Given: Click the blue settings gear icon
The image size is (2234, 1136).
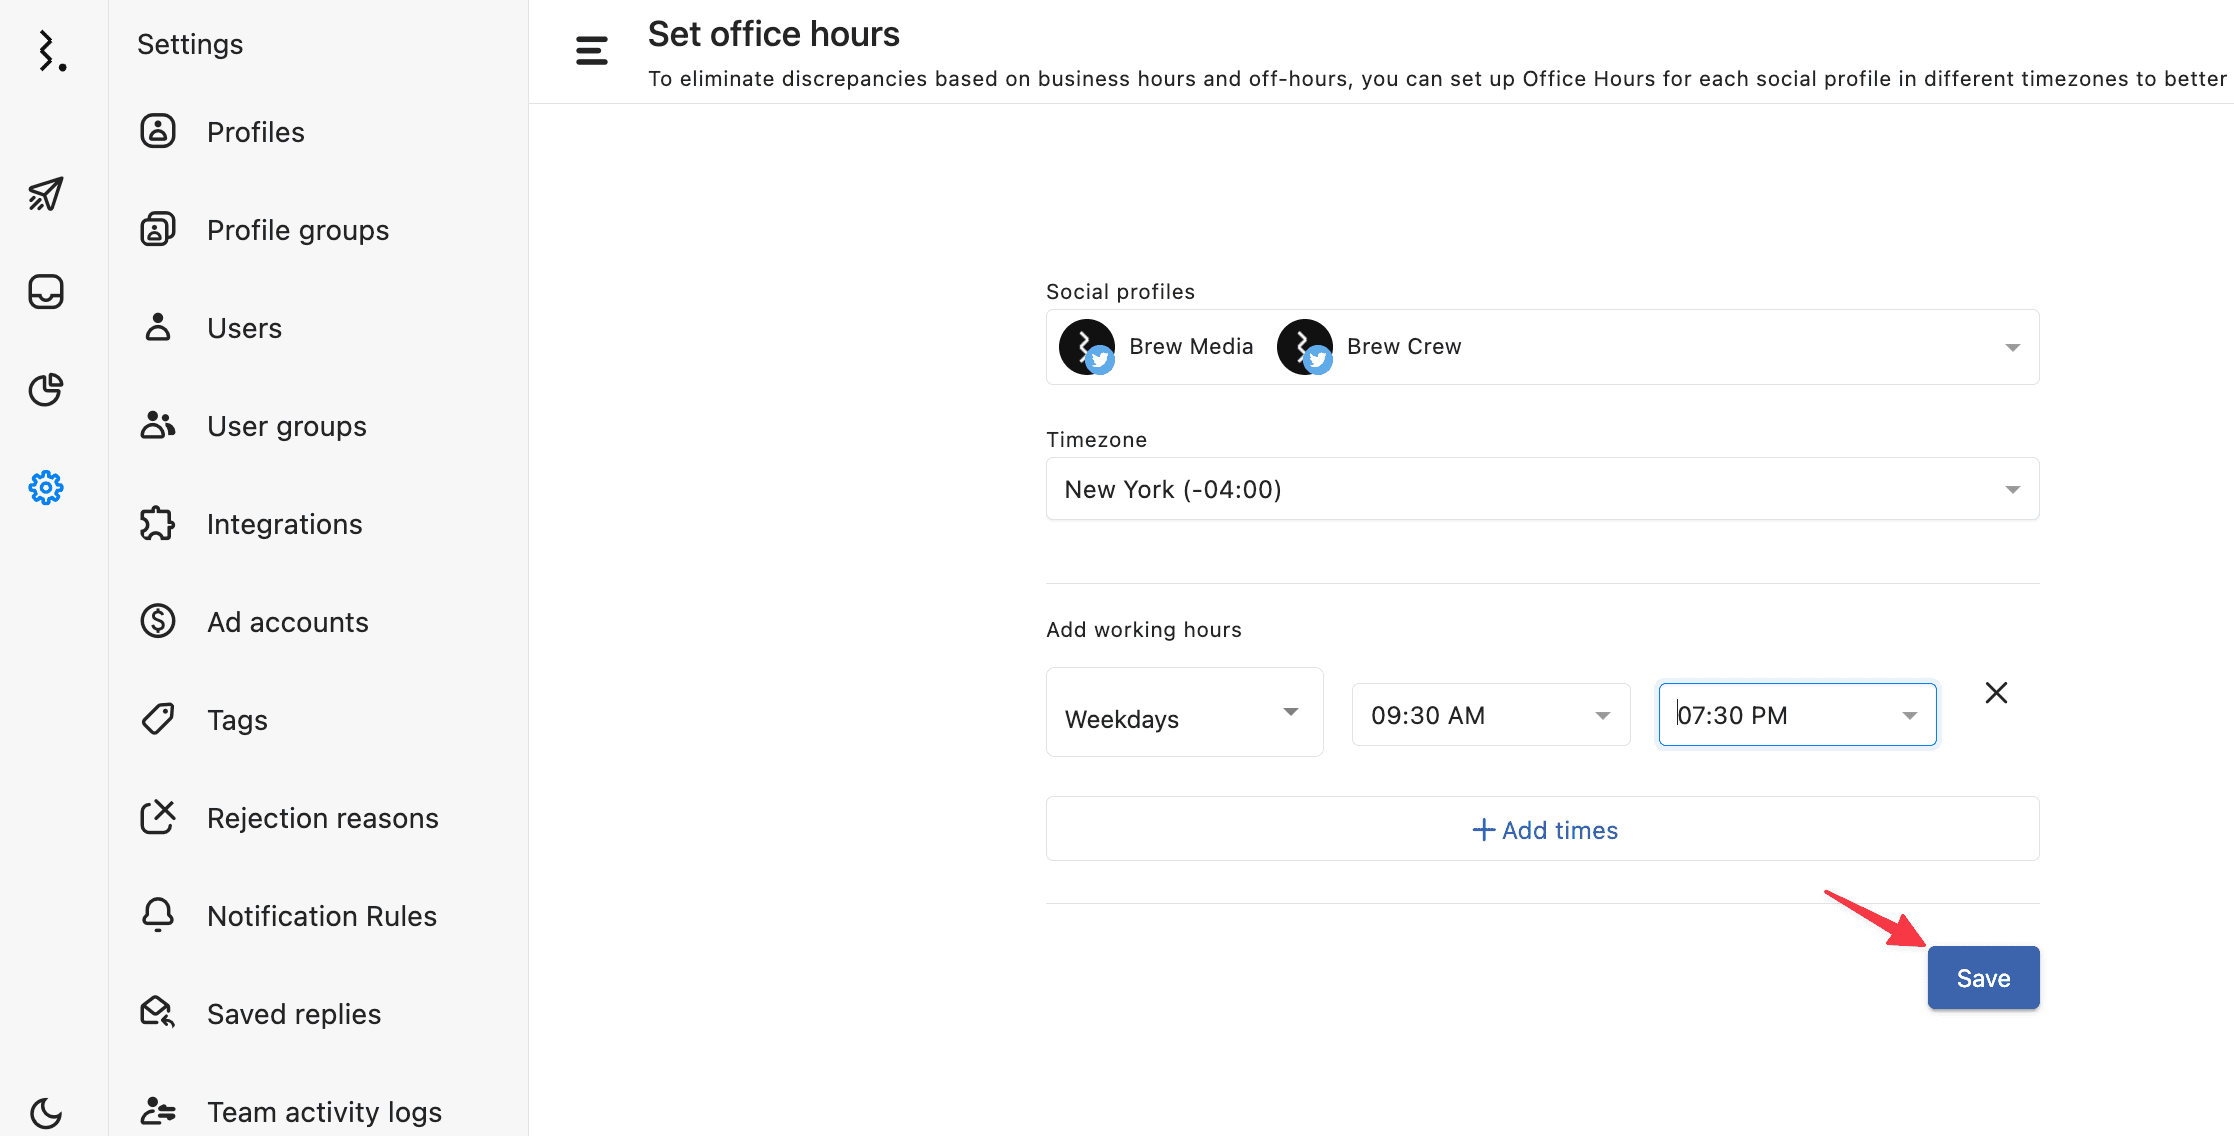Looking at the screenshot, I should coord(46,488).
